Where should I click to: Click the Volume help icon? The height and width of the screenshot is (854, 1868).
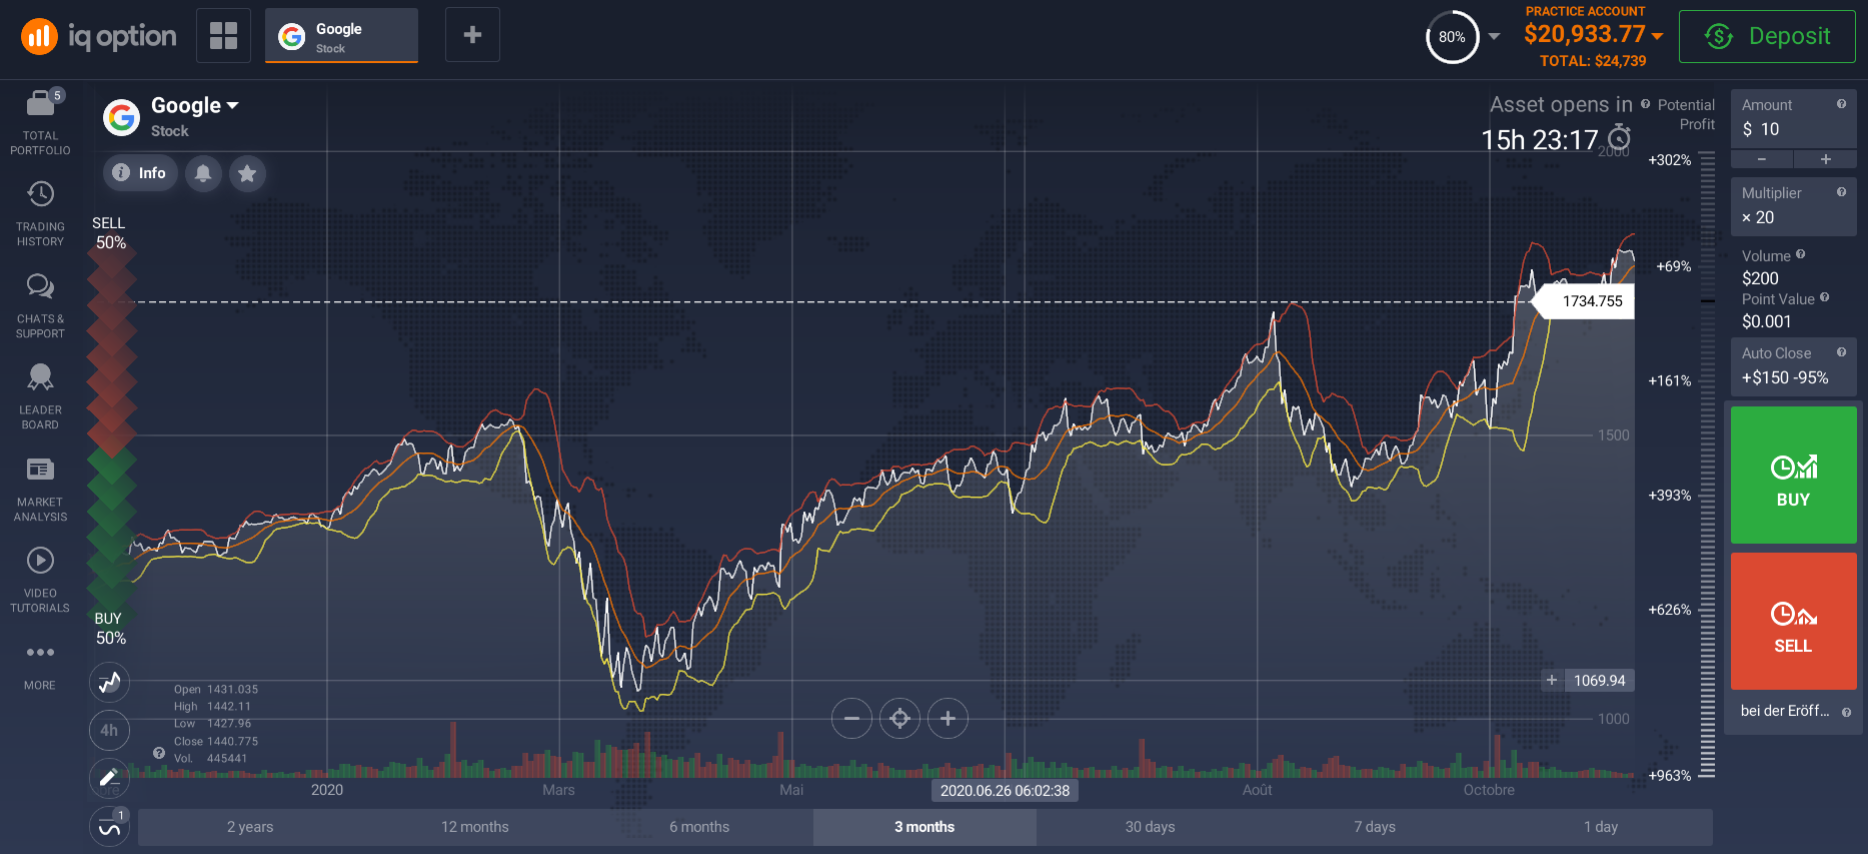[x=1800, y=254]
